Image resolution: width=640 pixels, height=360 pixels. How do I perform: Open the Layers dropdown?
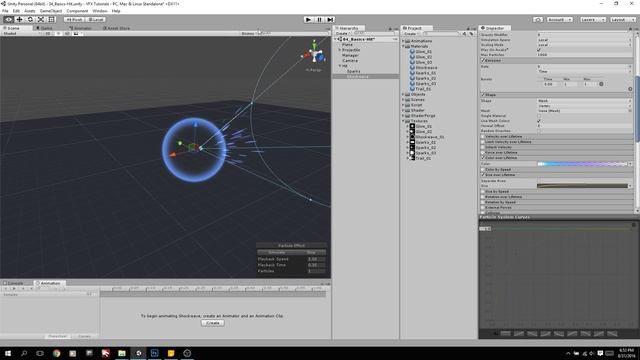point(592,20)
